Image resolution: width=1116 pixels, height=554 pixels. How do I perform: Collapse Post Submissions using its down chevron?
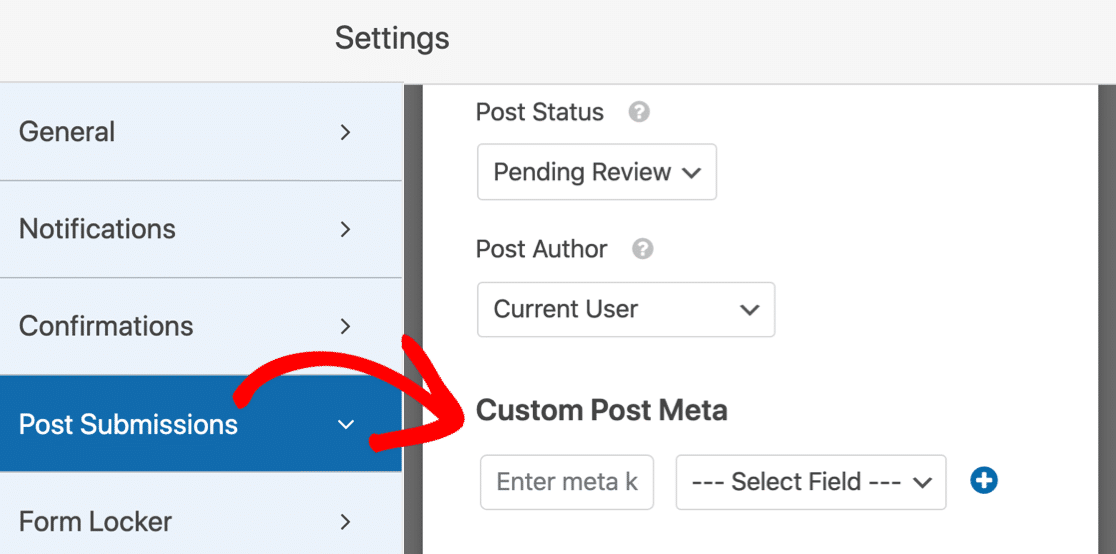coord(345,425)
